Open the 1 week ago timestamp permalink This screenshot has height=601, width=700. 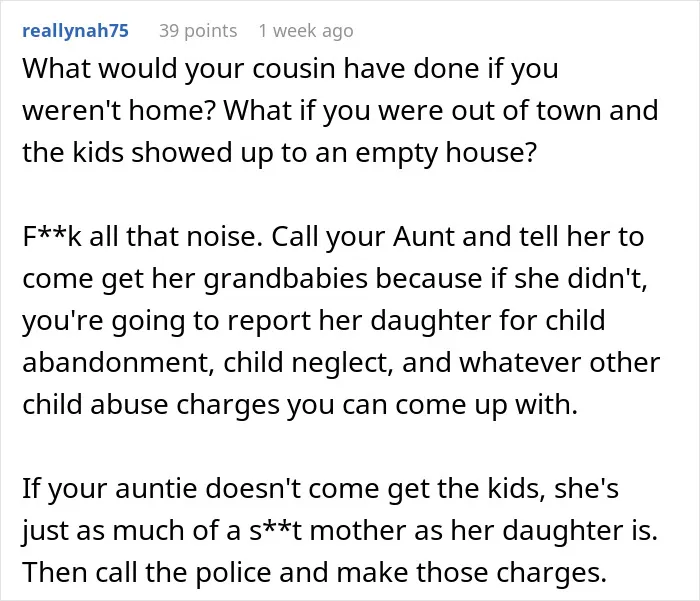[306, 31]
